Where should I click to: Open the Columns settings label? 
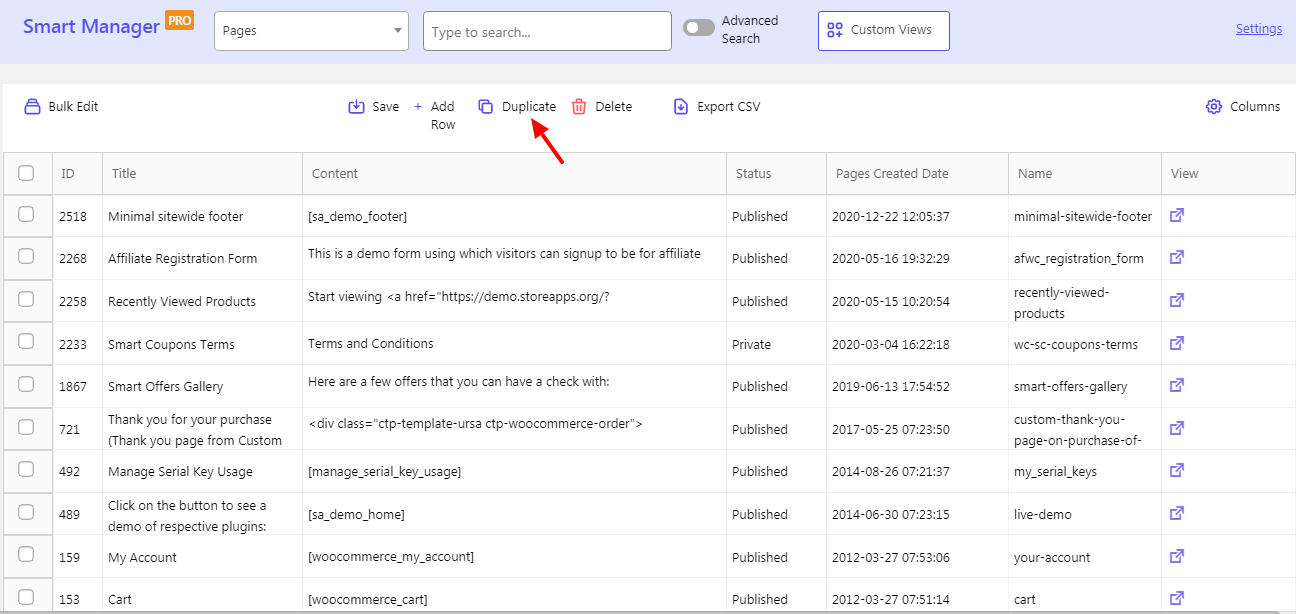click(1255, 106)
